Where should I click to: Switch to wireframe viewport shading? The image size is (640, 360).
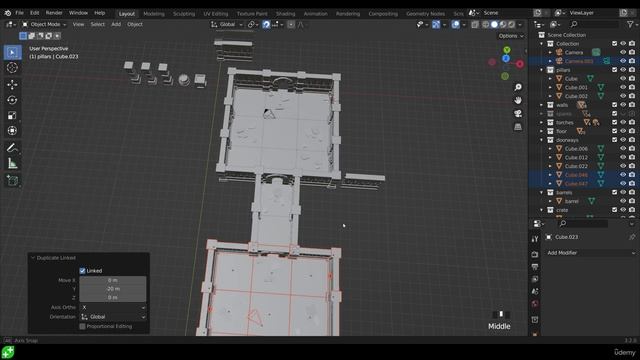coord(485,24)
